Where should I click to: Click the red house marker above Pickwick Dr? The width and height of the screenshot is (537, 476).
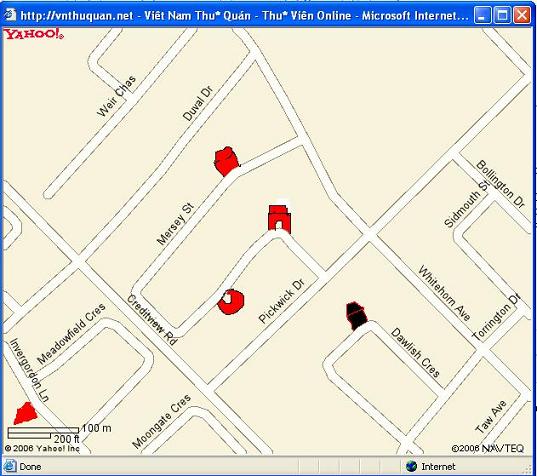click(x=279, y=219)
